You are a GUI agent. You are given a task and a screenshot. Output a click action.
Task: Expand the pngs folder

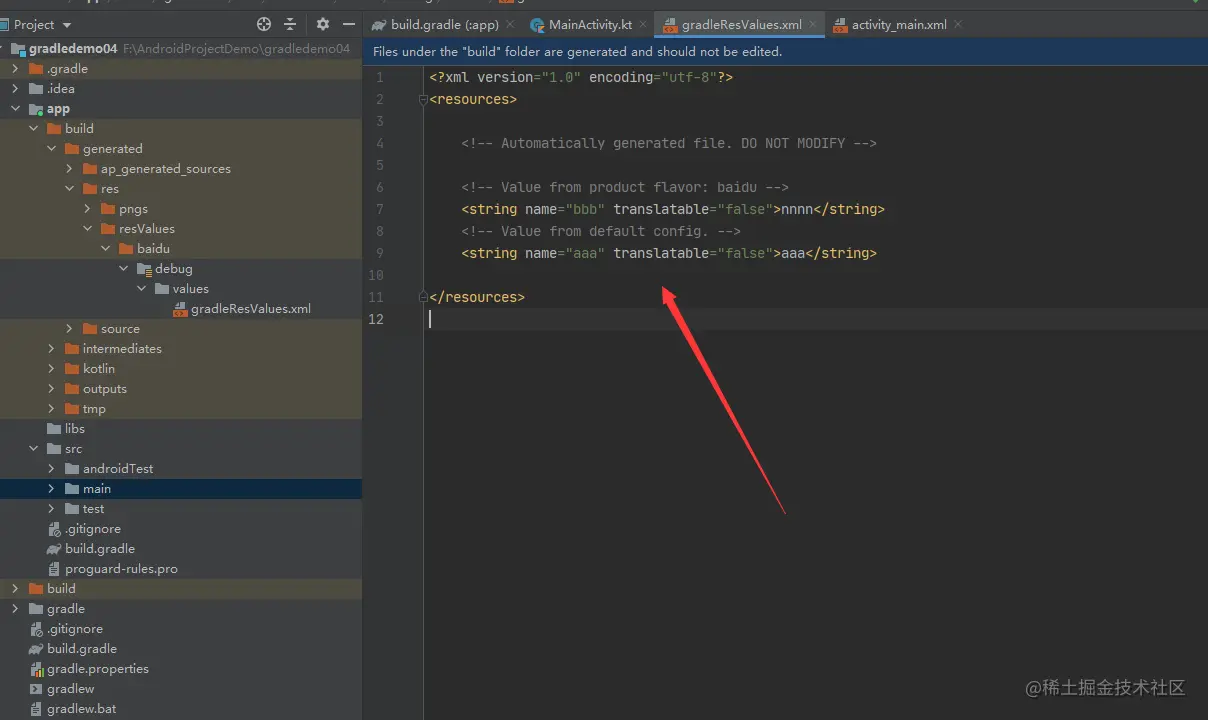(87, 209)
